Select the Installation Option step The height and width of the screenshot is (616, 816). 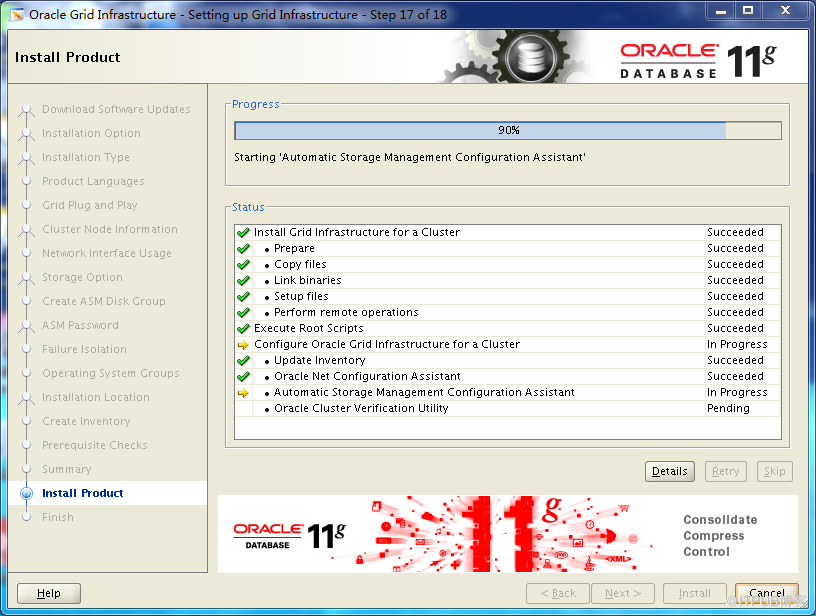pos(91,133)
